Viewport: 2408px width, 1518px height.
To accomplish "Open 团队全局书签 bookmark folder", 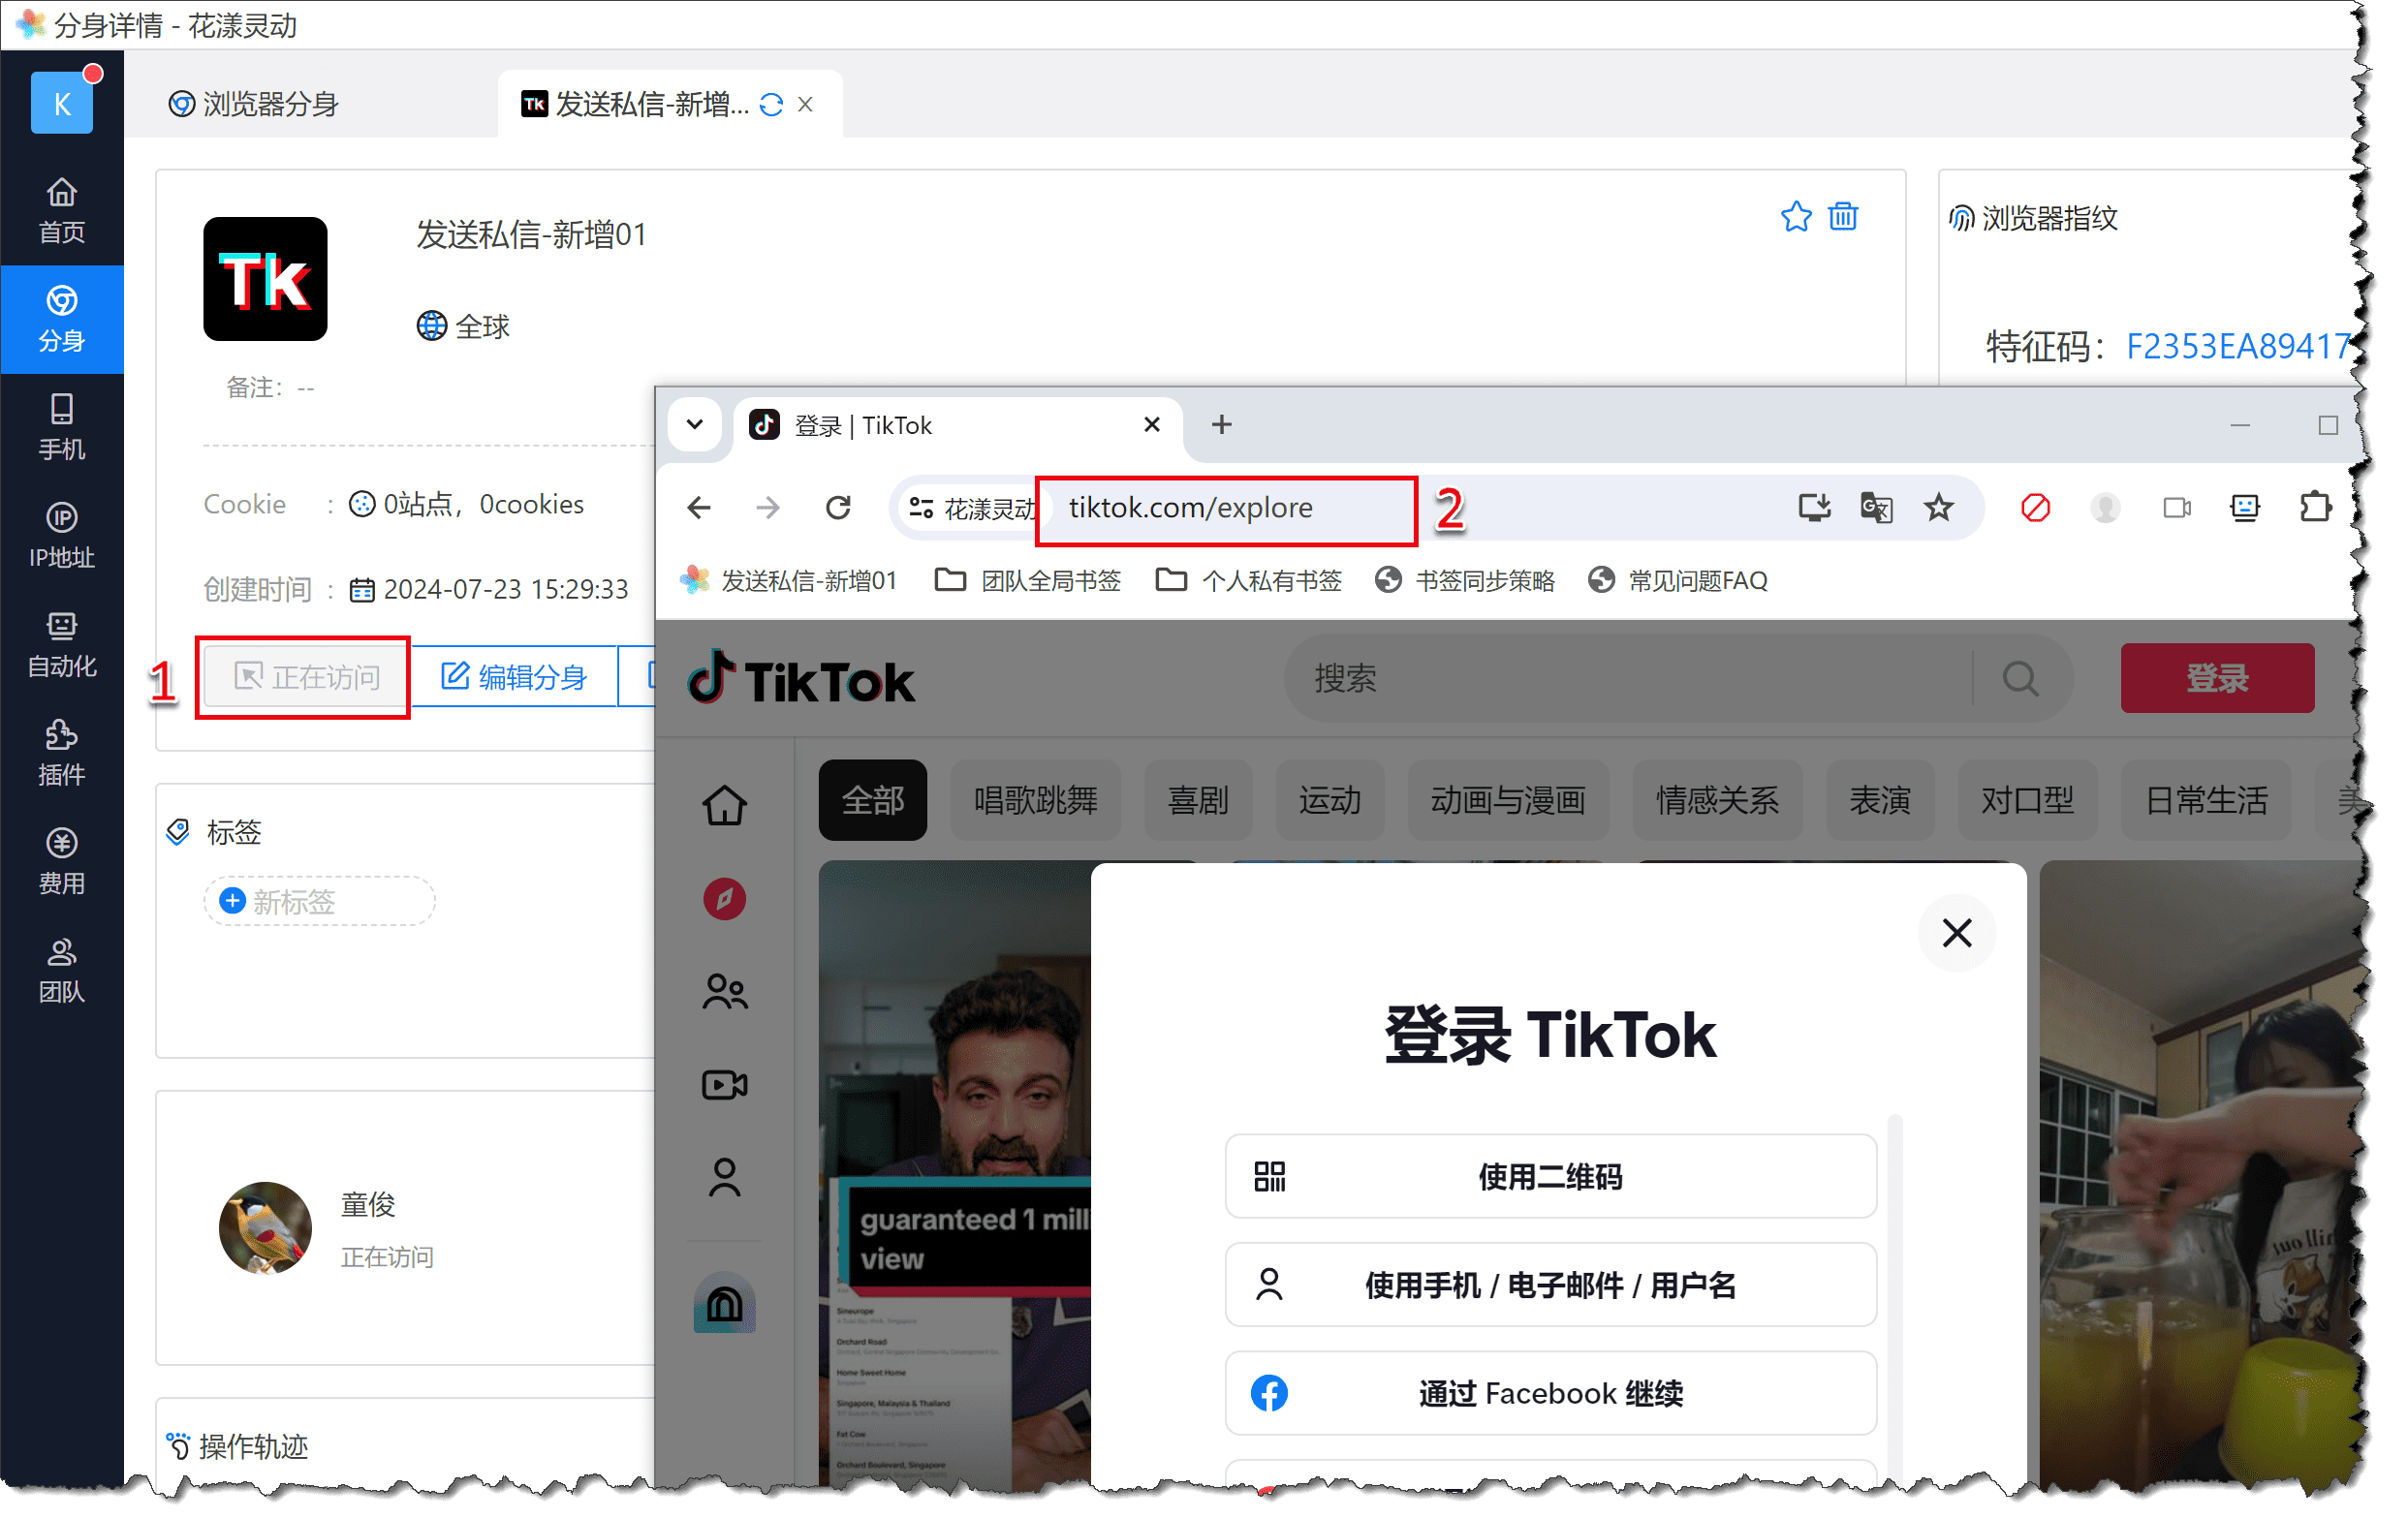I will pos(1029,580).
